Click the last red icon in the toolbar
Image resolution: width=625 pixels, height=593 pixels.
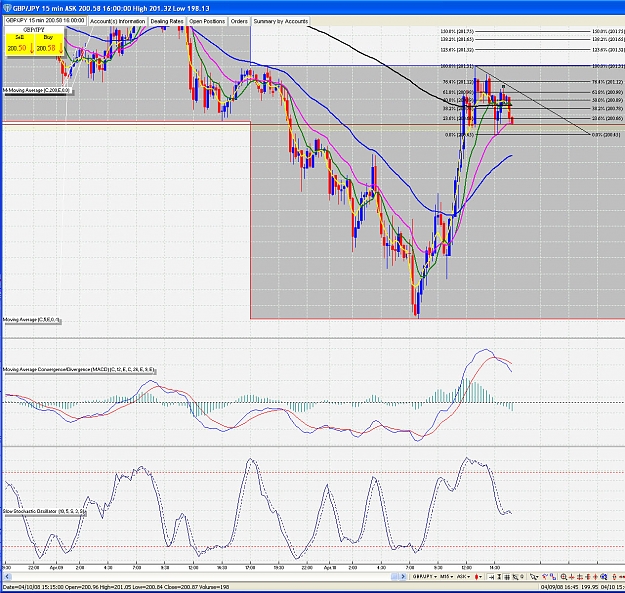[x=621, y=577]
